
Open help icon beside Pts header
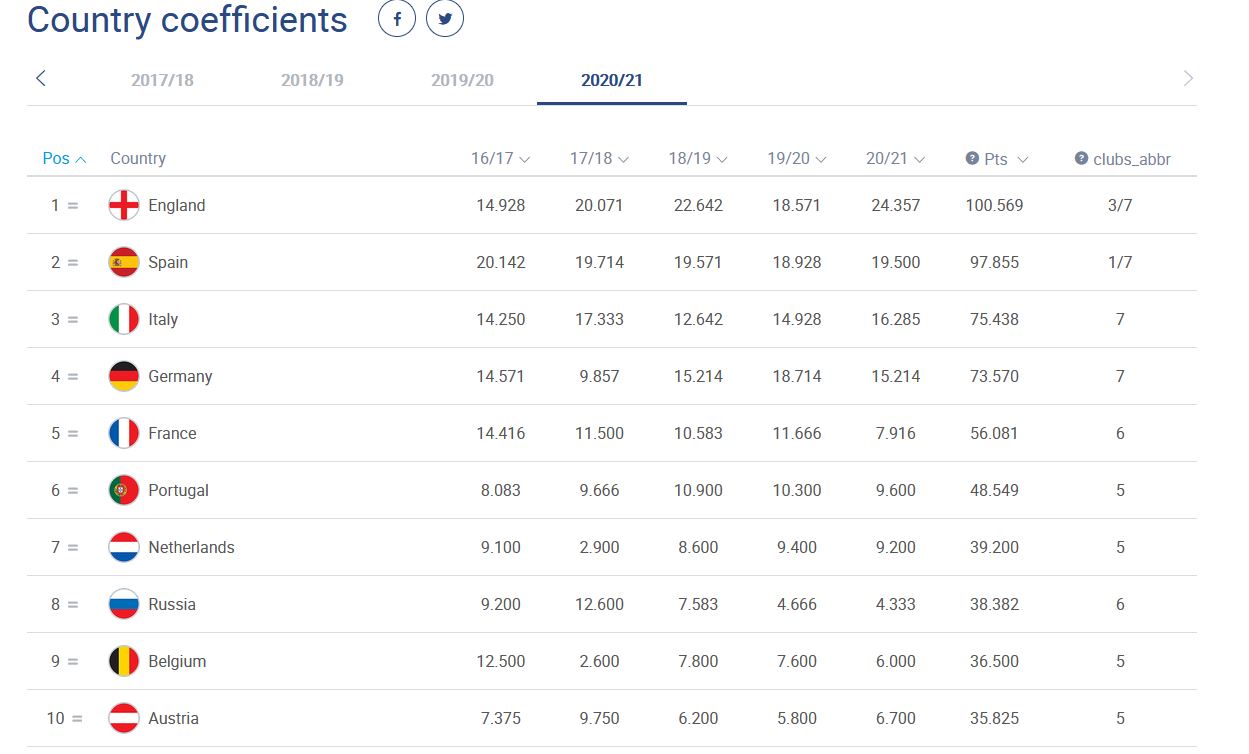pos(972,158)
